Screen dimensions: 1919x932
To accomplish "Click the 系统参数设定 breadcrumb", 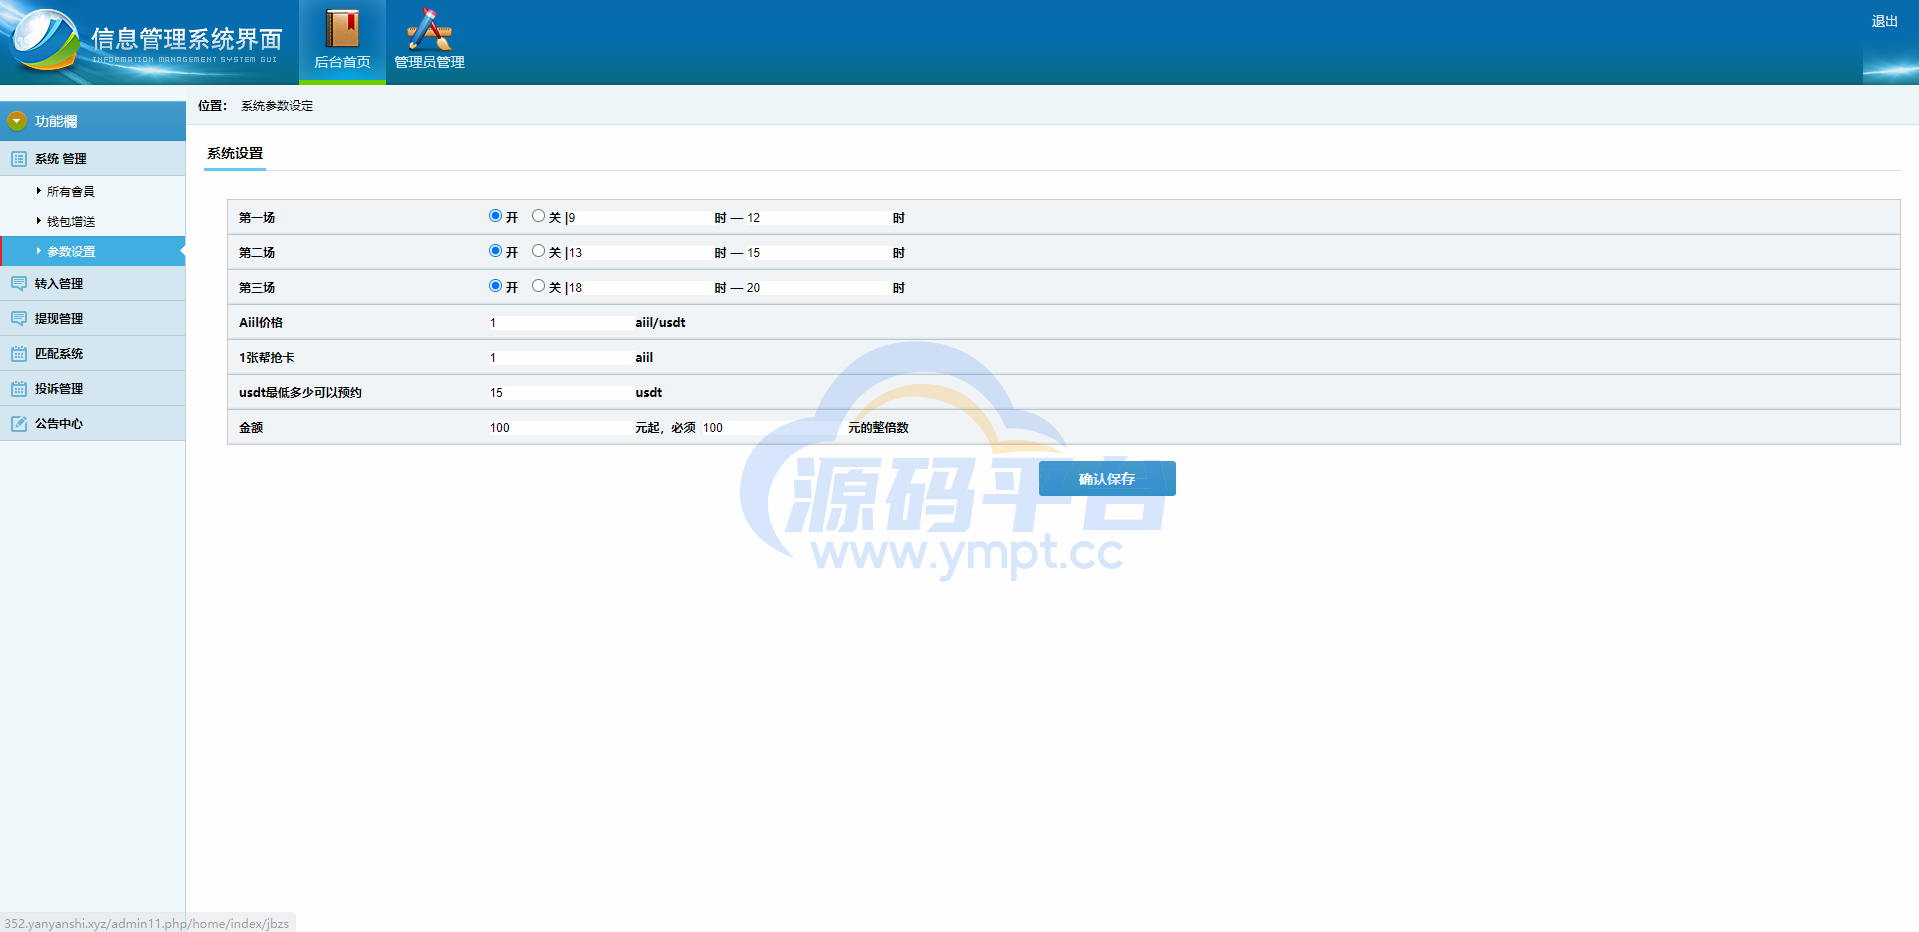I will tap(277, 106).
